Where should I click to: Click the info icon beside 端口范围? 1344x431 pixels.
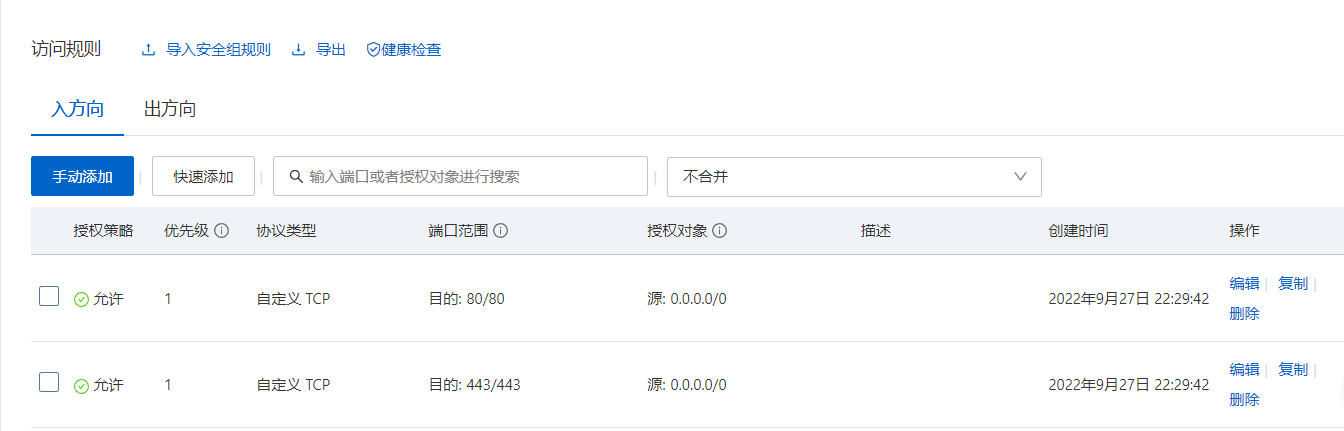[501, 231]
